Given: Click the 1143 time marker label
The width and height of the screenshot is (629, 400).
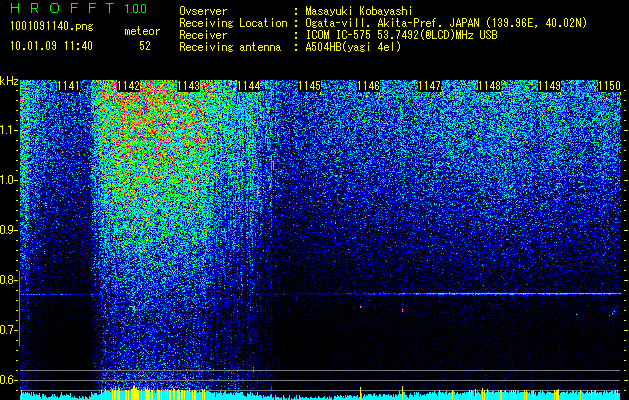Looking at the screenshot, I should pyautogui.click(x=189, y=86).
